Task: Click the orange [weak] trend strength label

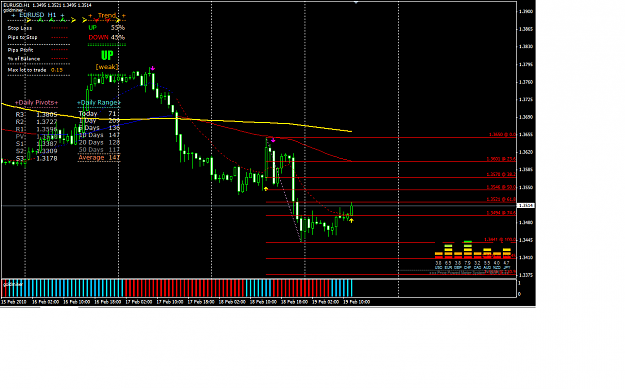Action: [107, 67]
